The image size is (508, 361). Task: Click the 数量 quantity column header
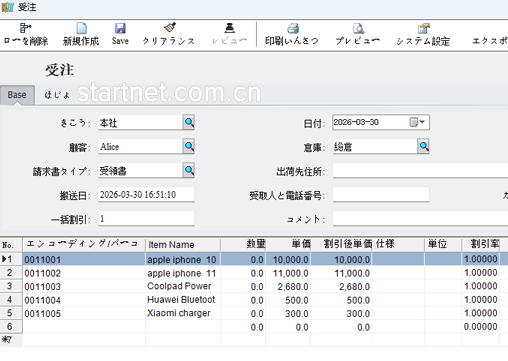pyautogui.click(x=243, y=245)
